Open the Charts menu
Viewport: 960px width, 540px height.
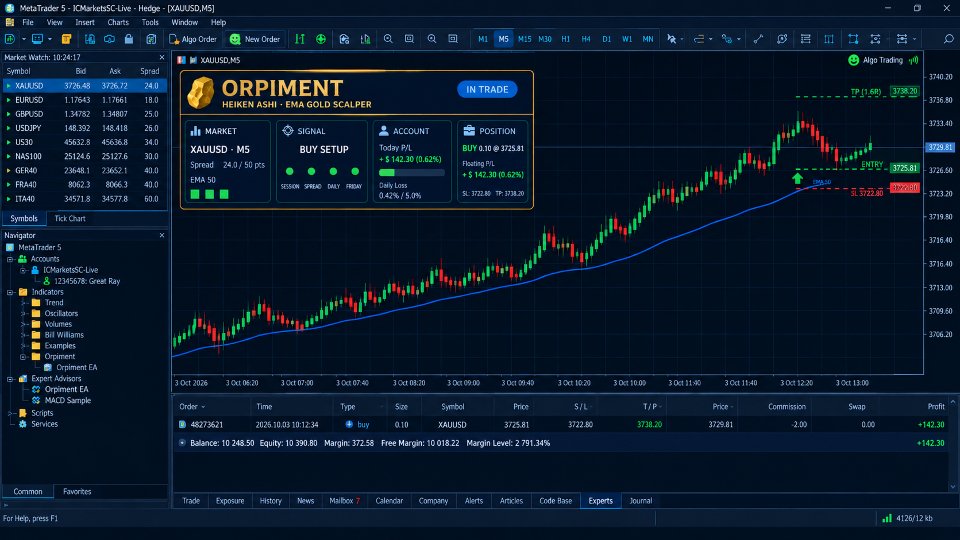(118, 22)
